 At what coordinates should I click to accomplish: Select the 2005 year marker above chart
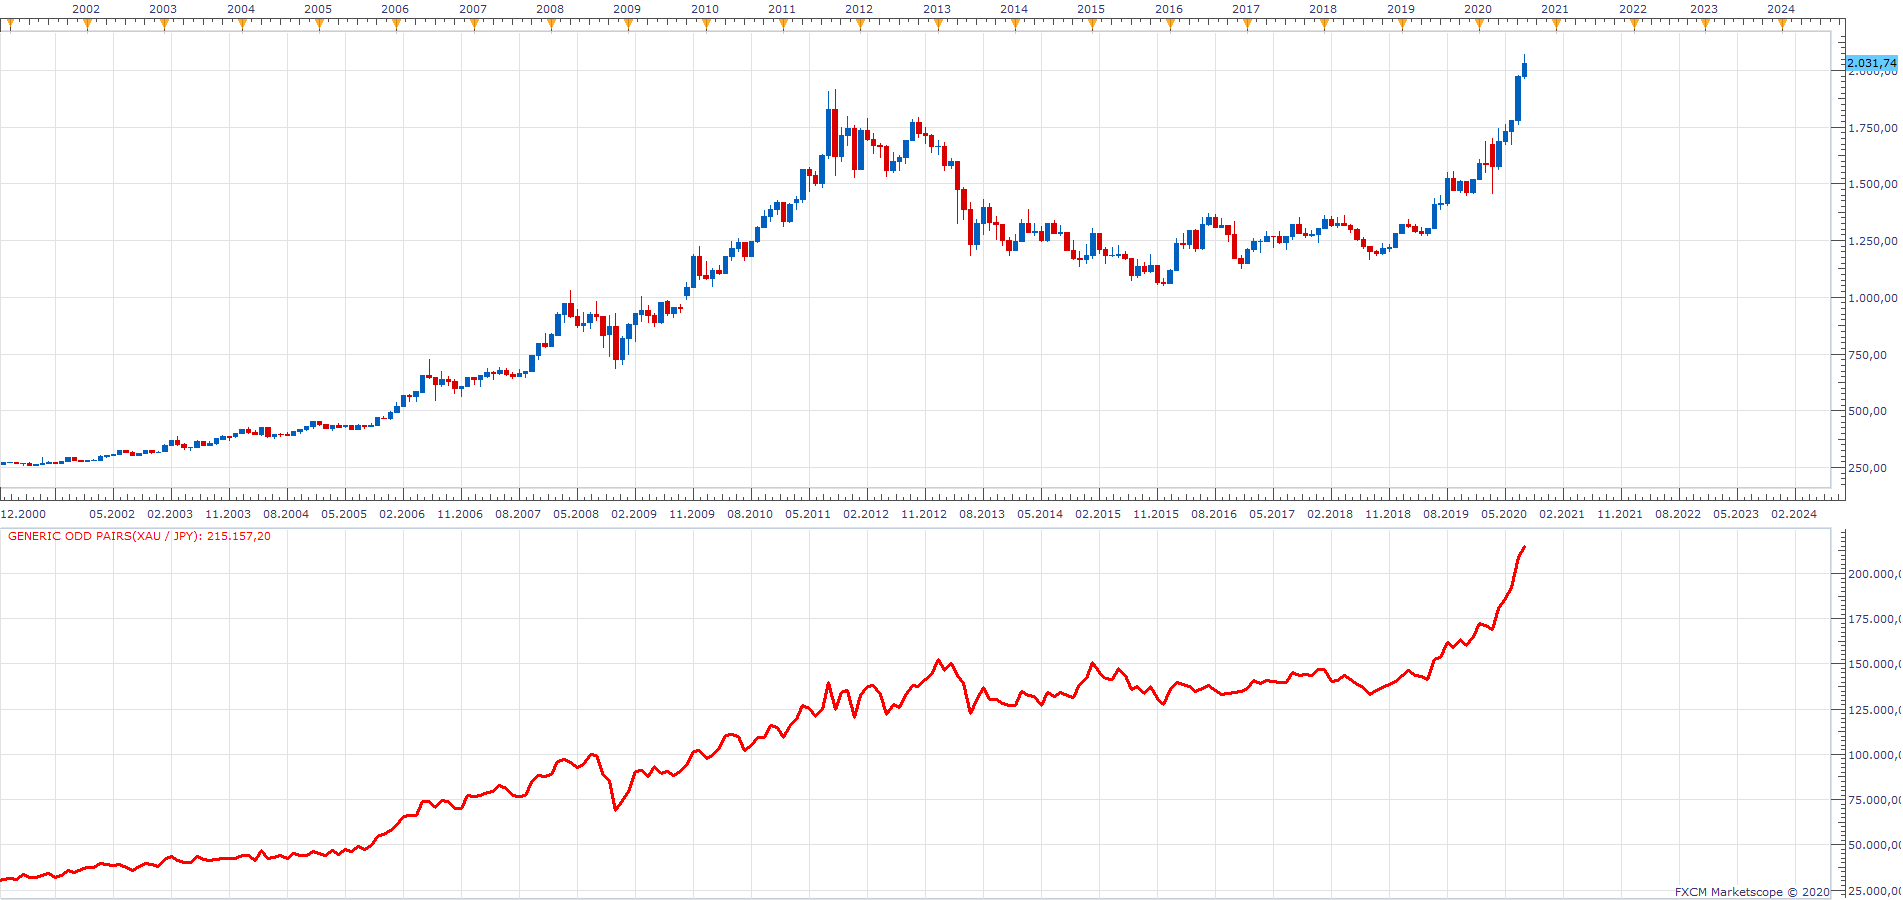coord(318,9)
